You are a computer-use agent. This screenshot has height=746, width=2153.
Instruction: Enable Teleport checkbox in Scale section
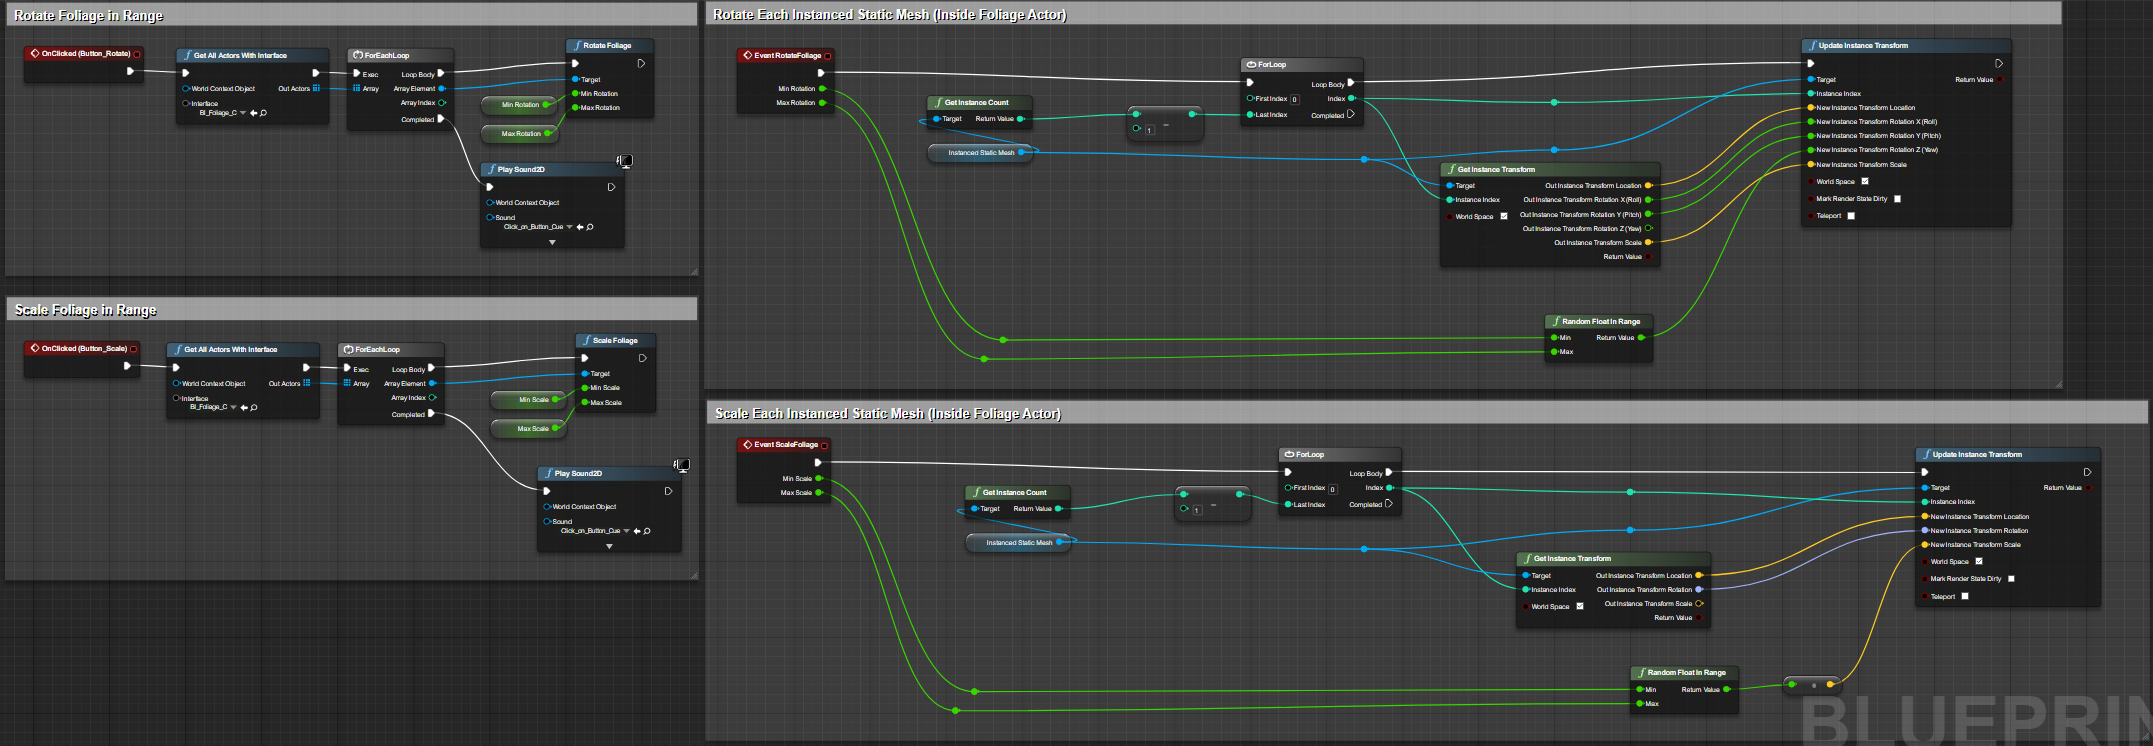[1964, 596]
